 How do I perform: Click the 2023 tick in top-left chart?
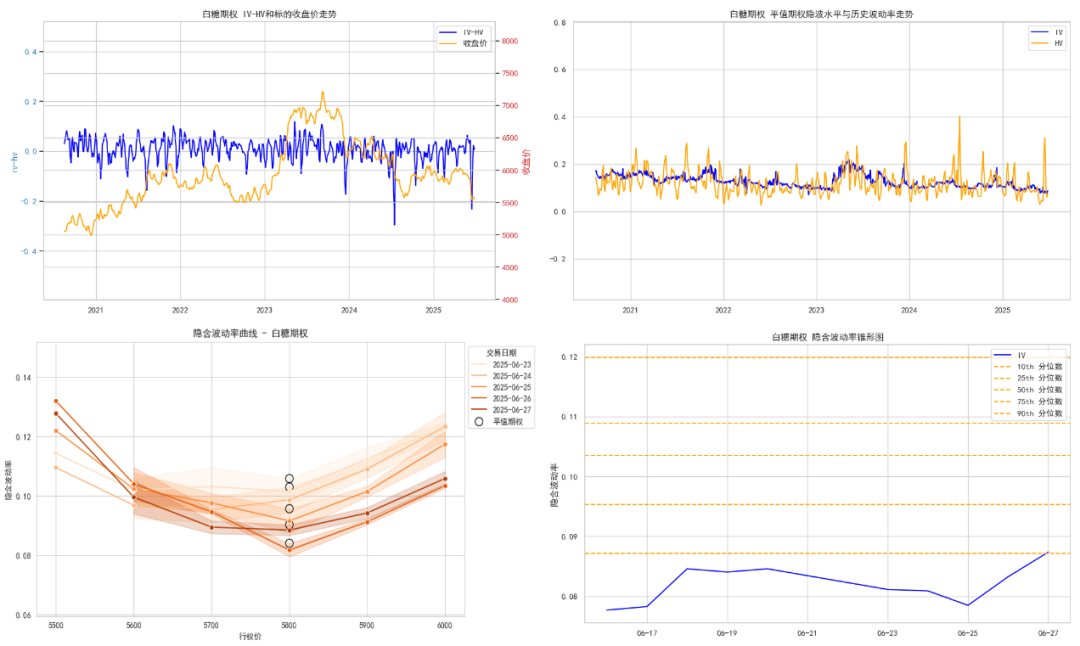click(264, 311)
